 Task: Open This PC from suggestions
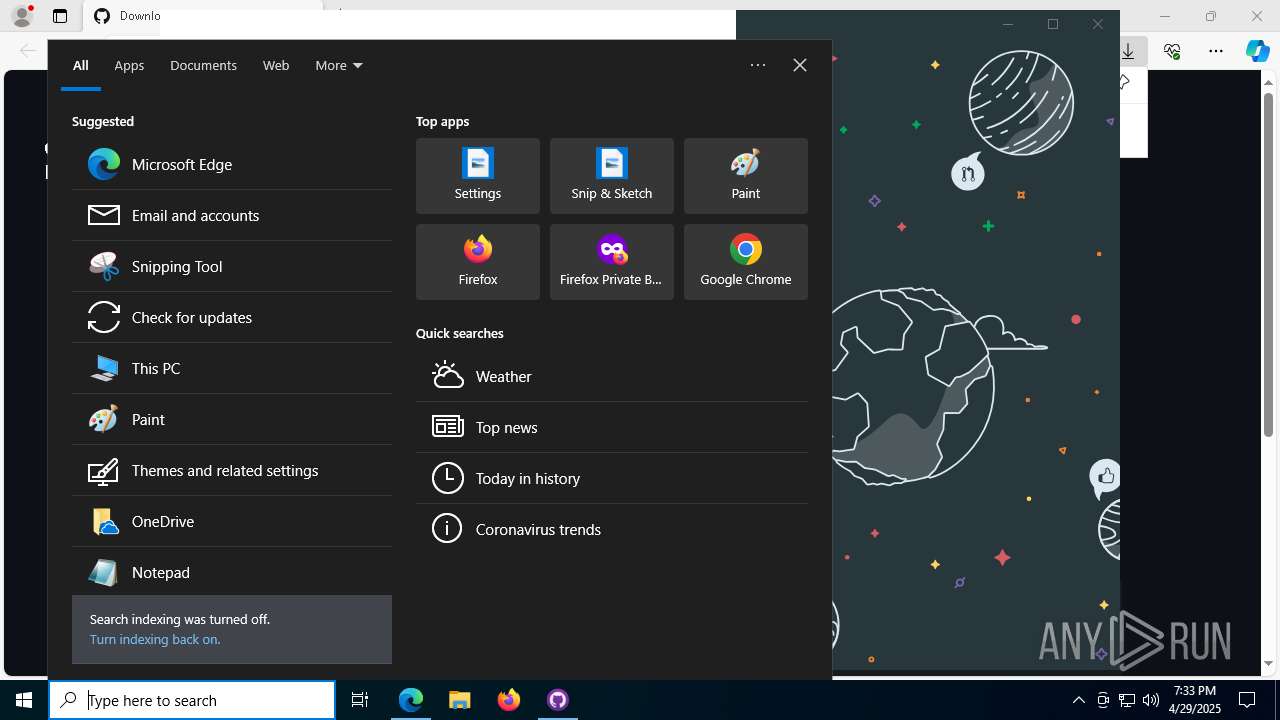tap(232, 368)
